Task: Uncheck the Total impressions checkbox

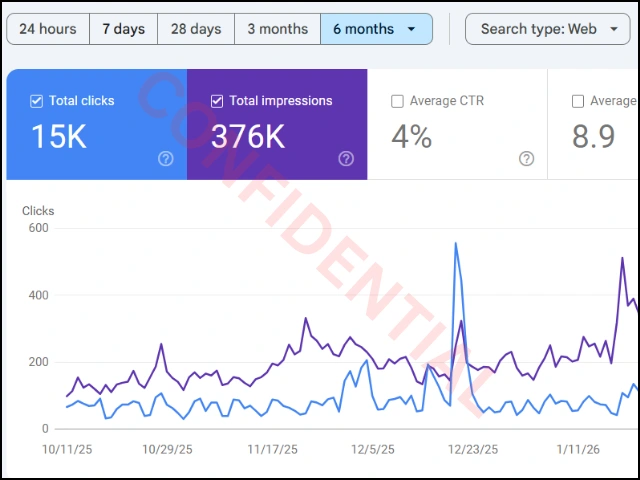Action: (x=217, y=101)
